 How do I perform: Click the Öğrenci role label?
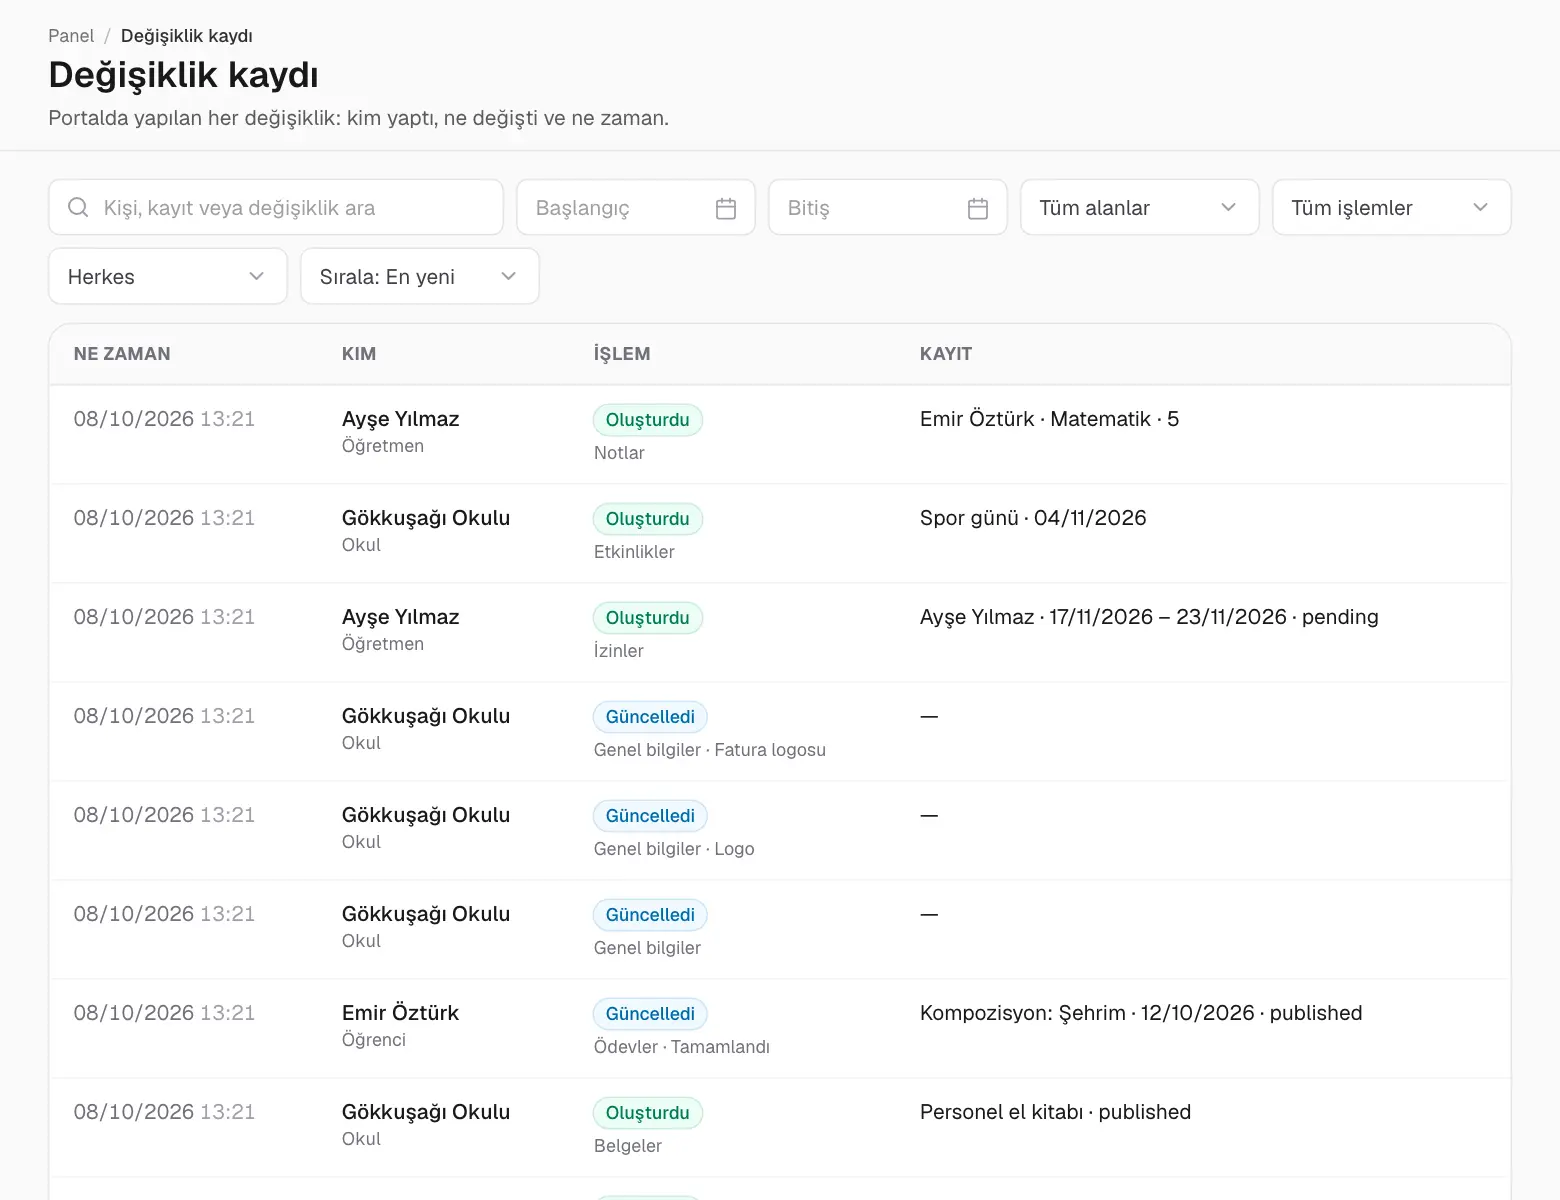[x=374, y=1040]
